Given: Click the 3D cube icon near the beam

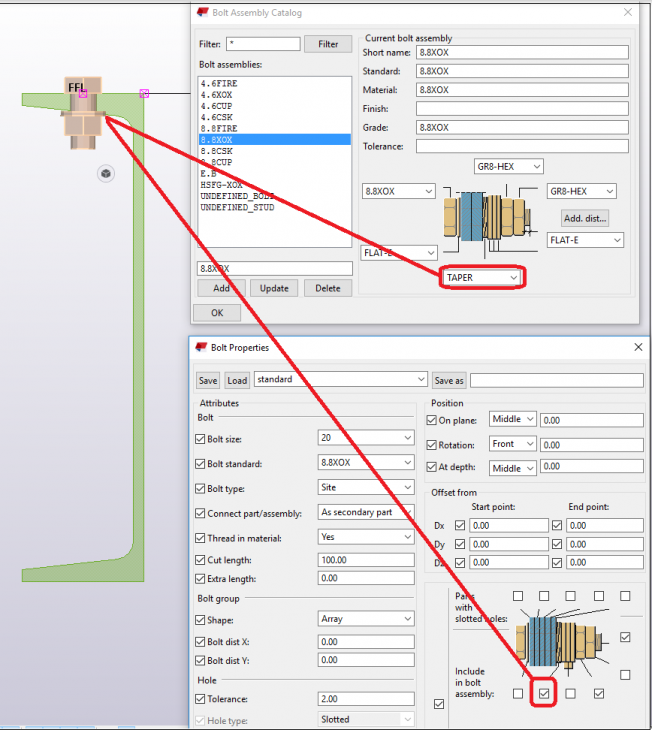Looking at the screenshot, I should point(106,174).
